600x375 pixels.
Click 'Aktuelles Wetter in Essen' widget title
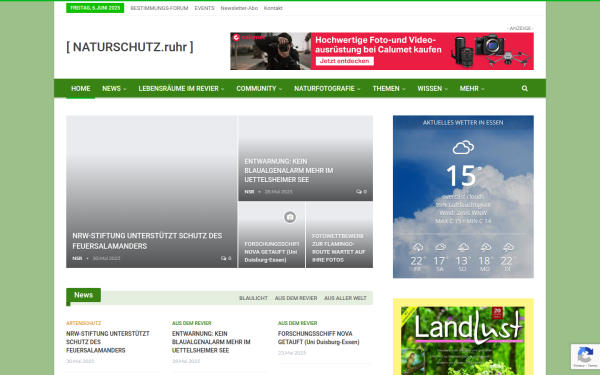[x=463, y=122]
